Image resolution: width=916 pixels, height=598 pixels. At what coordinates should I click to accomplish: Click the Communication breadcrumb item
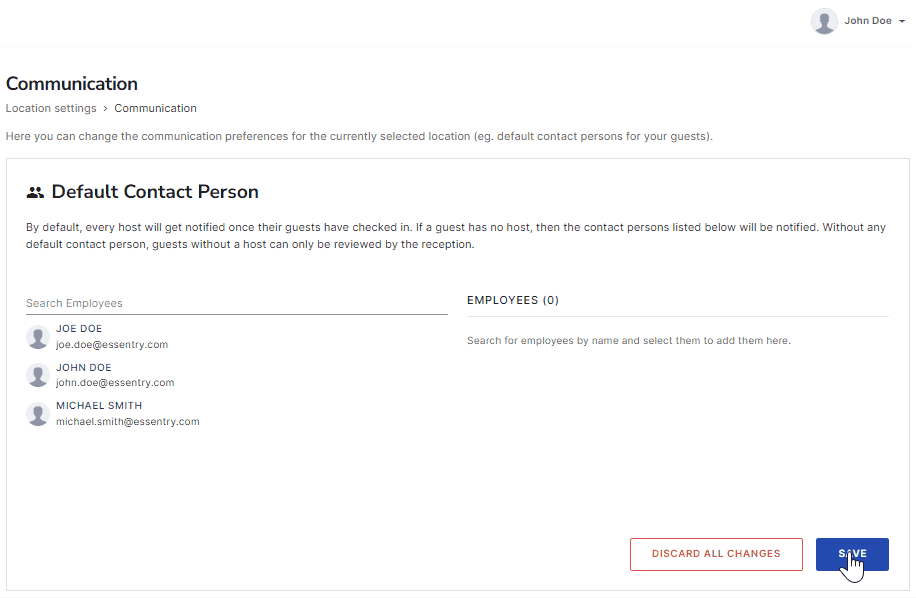(x=155, y=108)
